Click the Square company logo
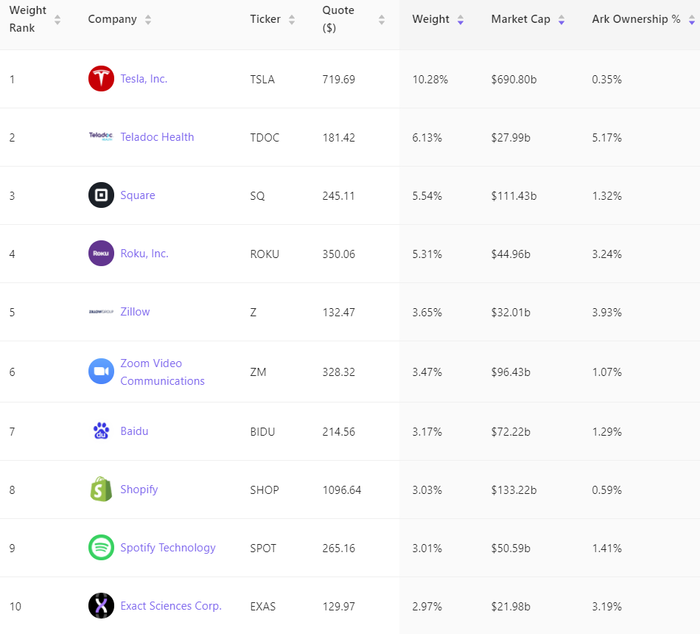 (101, 195)
